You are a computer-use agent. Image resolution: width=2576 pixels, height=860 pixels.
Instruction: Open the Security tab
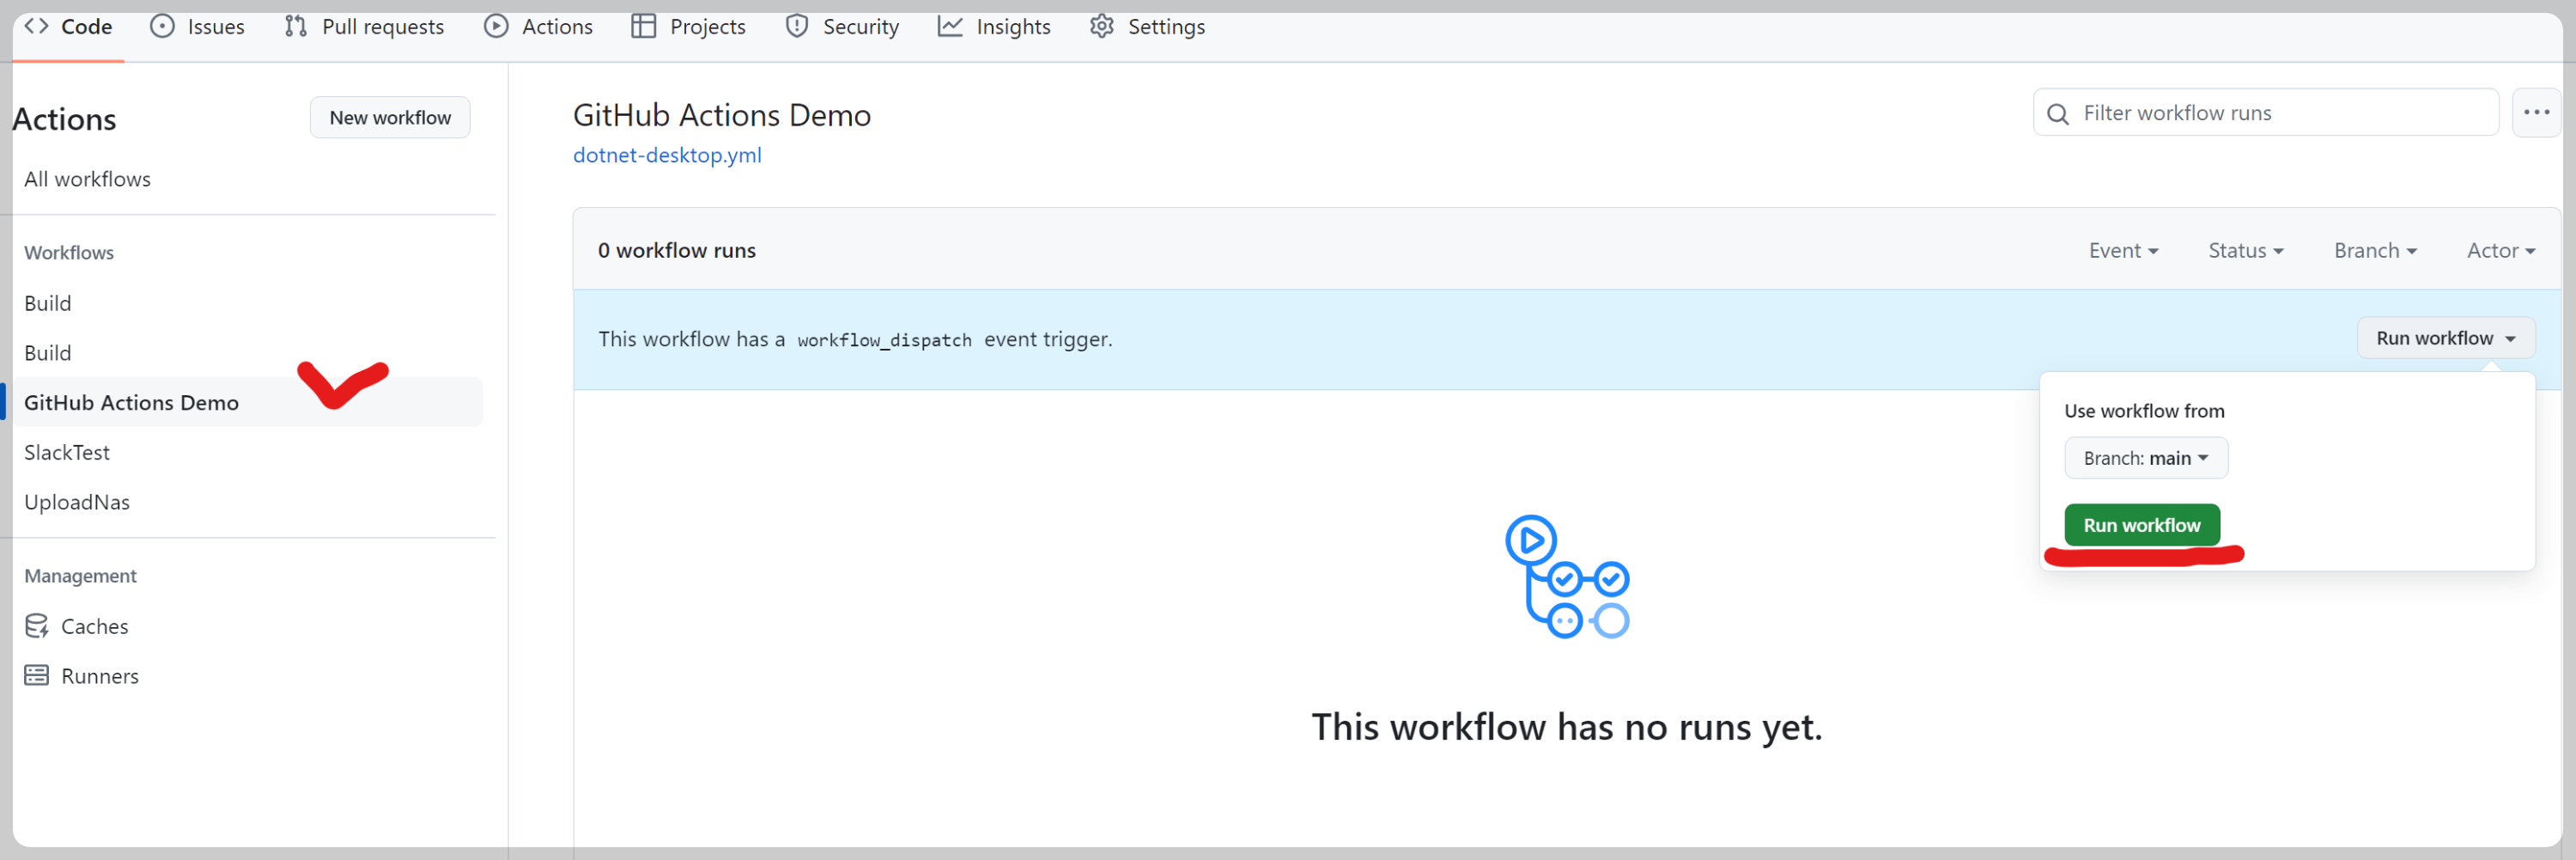tap(842, 27)
